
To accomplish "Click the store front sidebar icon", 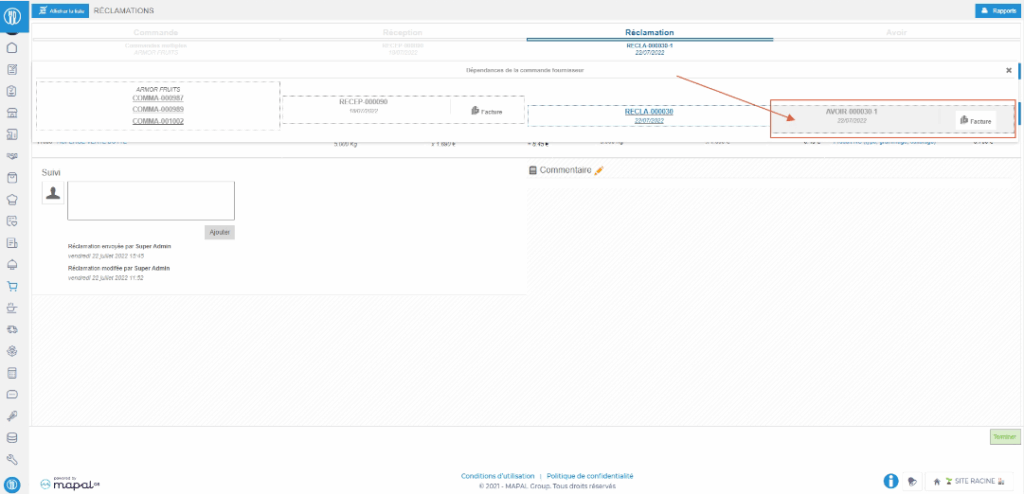I will click(x=13, y=112).
